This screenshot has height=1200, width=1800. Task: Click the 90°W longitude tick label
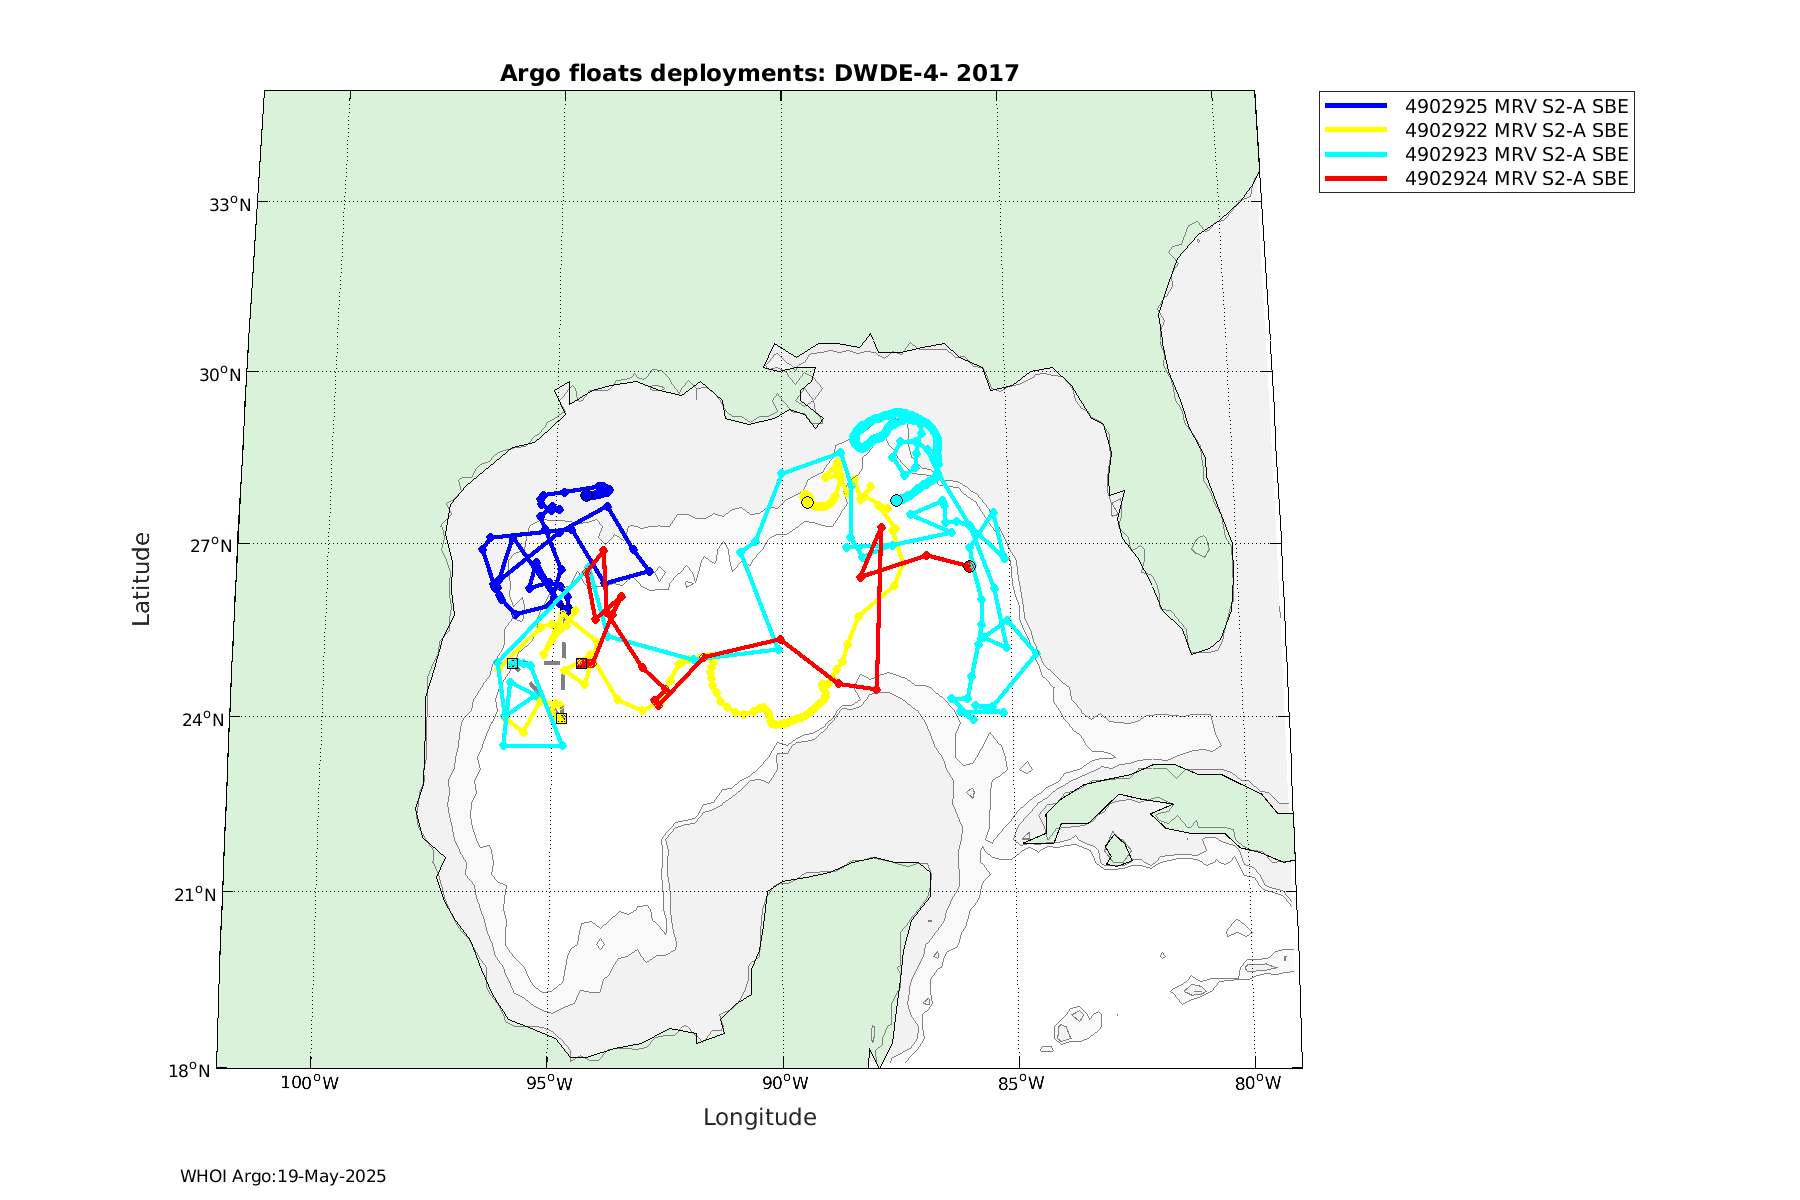(x=784, y=1082)
